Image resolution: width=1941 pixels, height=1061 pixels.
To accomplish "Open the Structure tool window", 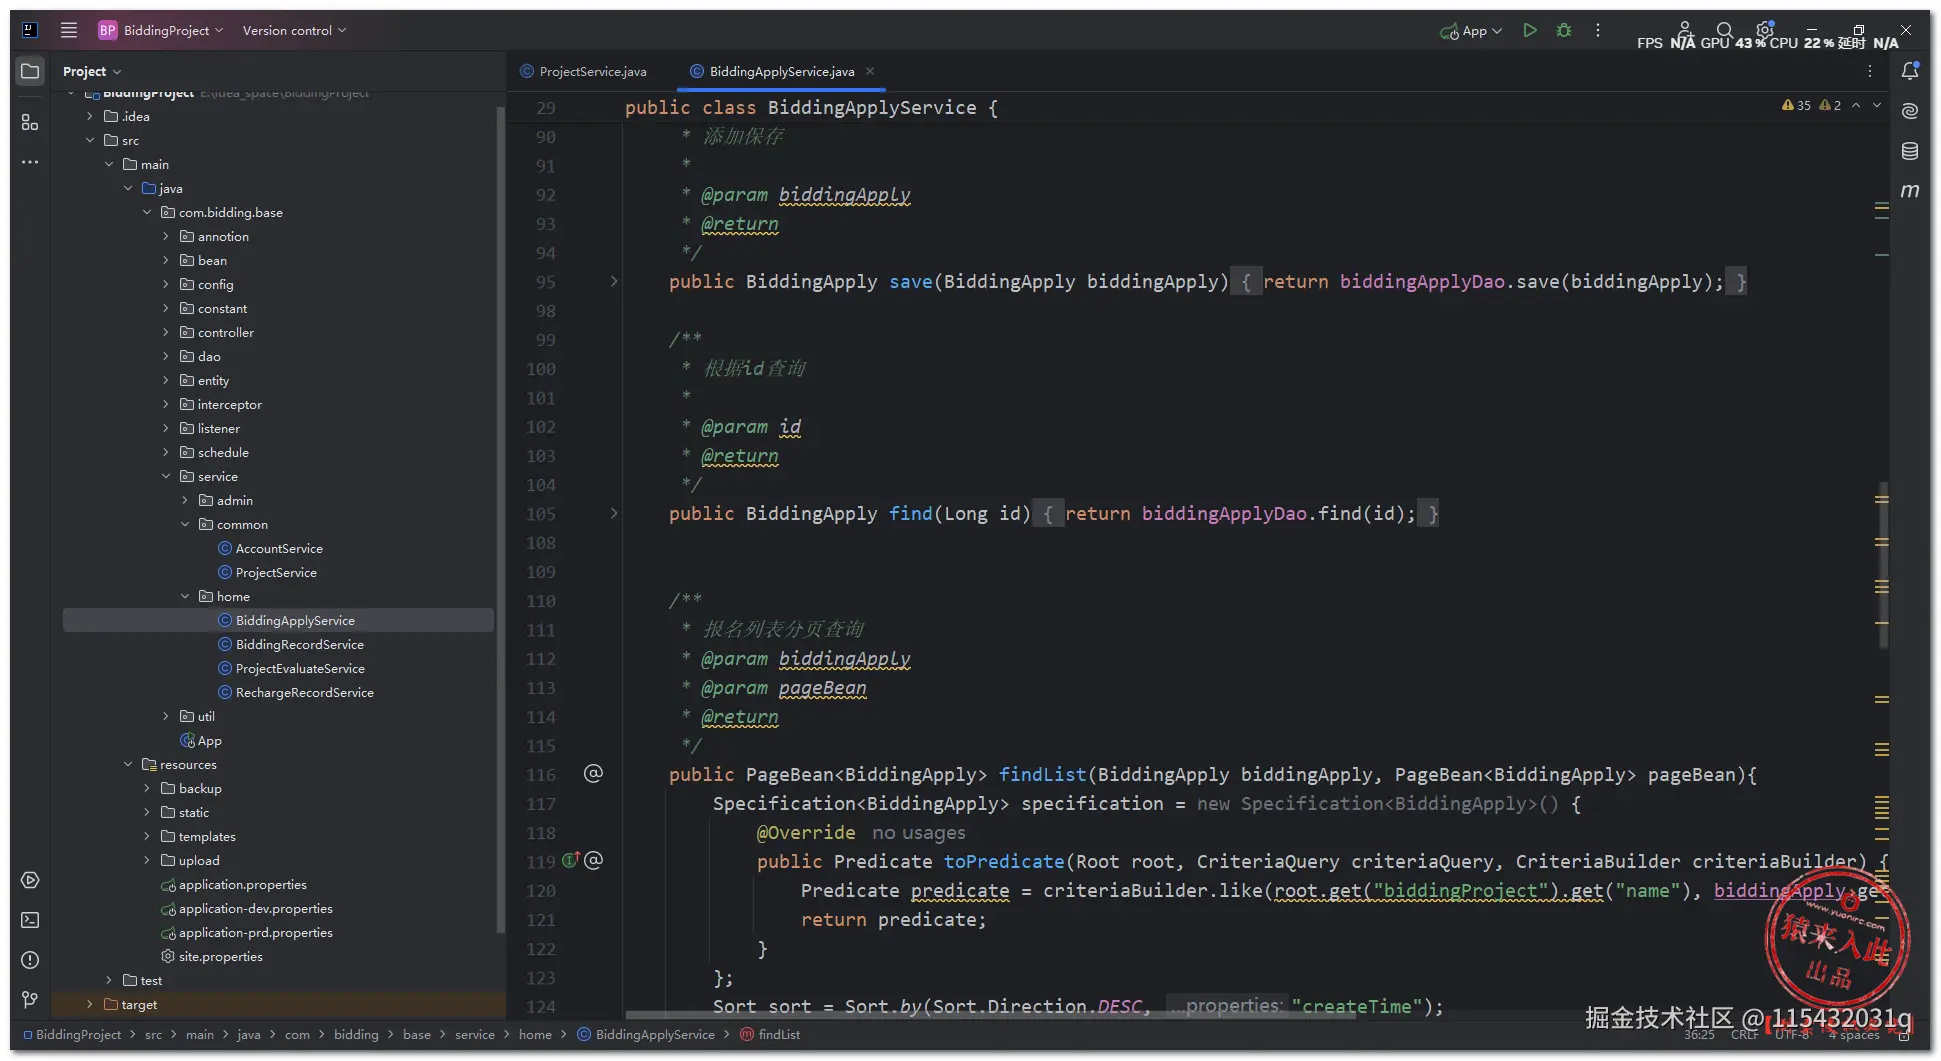I will pos(30,122).
